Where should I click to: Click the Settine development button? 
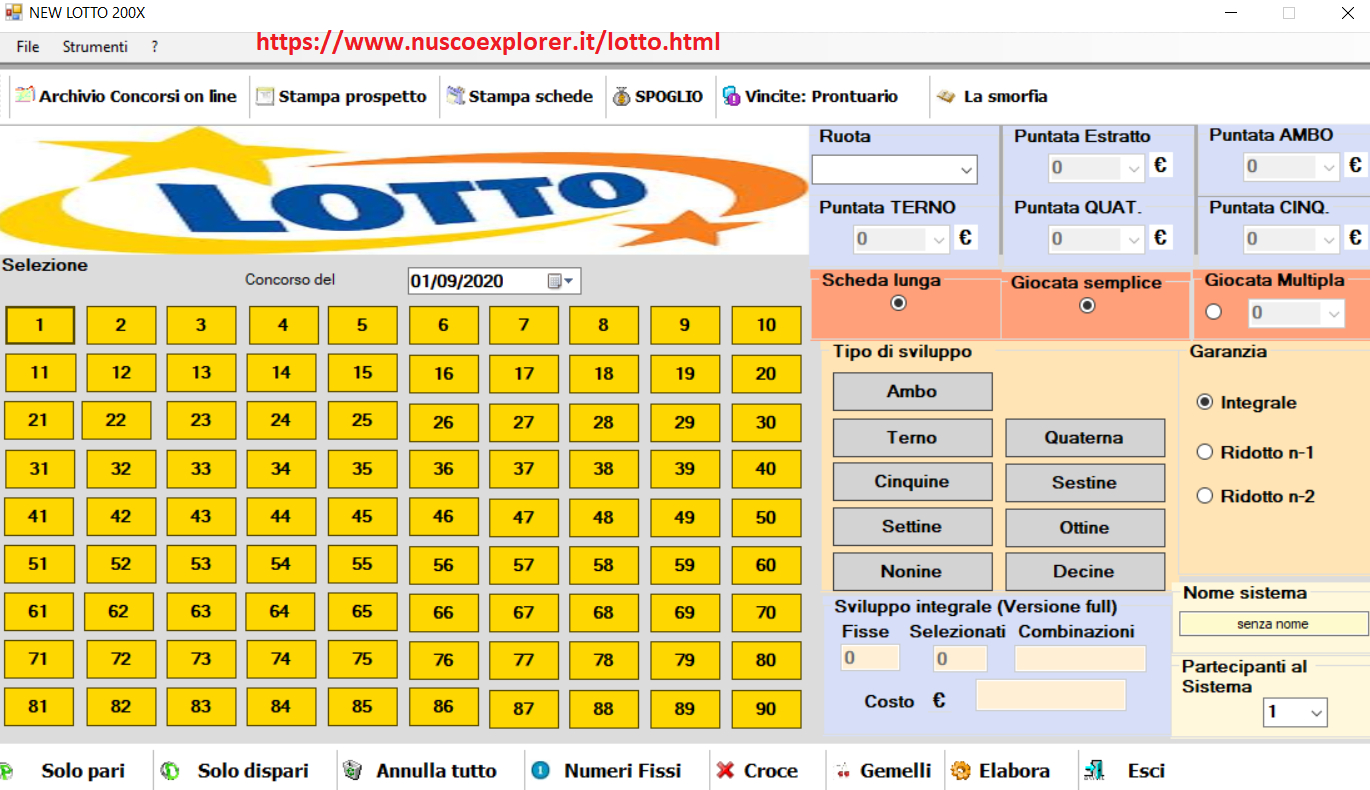point(912,526)
